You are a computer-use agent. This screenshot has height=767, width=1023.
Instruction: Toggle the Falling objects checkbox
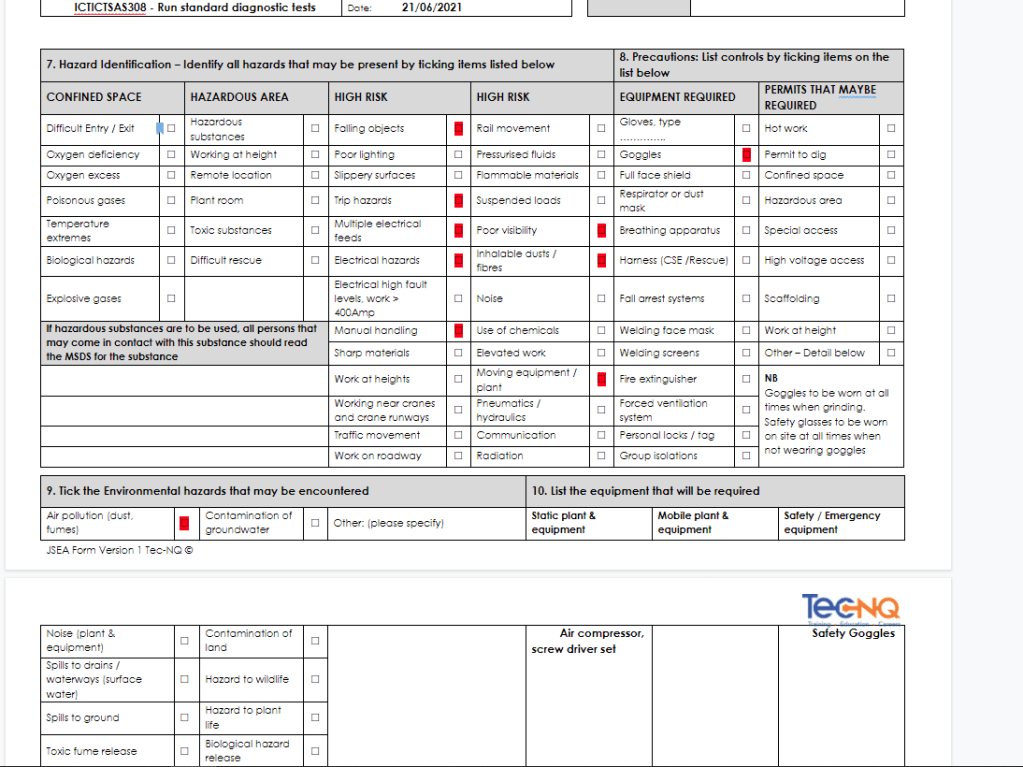(x=458, y=128)
